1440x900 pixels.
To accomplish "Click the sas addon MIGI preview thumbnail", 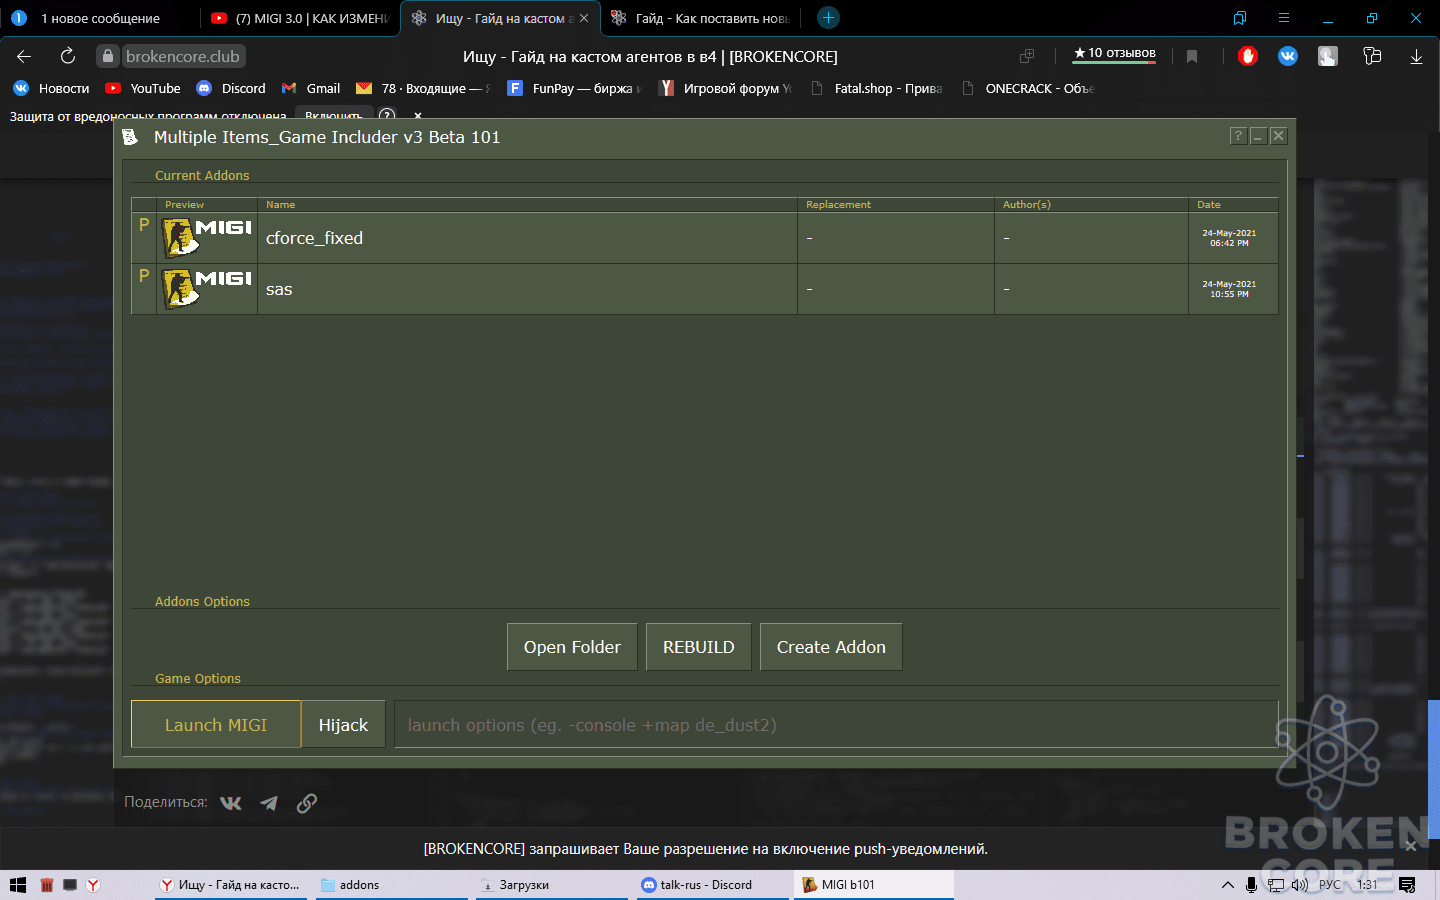I will [x=207, y=289].
